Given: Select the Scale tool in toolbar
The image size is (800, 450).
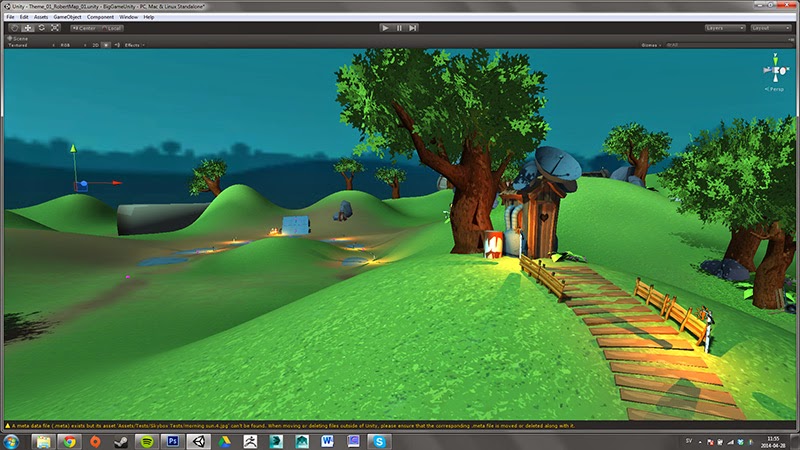Looking at the screenshot, I should point(56,28).
